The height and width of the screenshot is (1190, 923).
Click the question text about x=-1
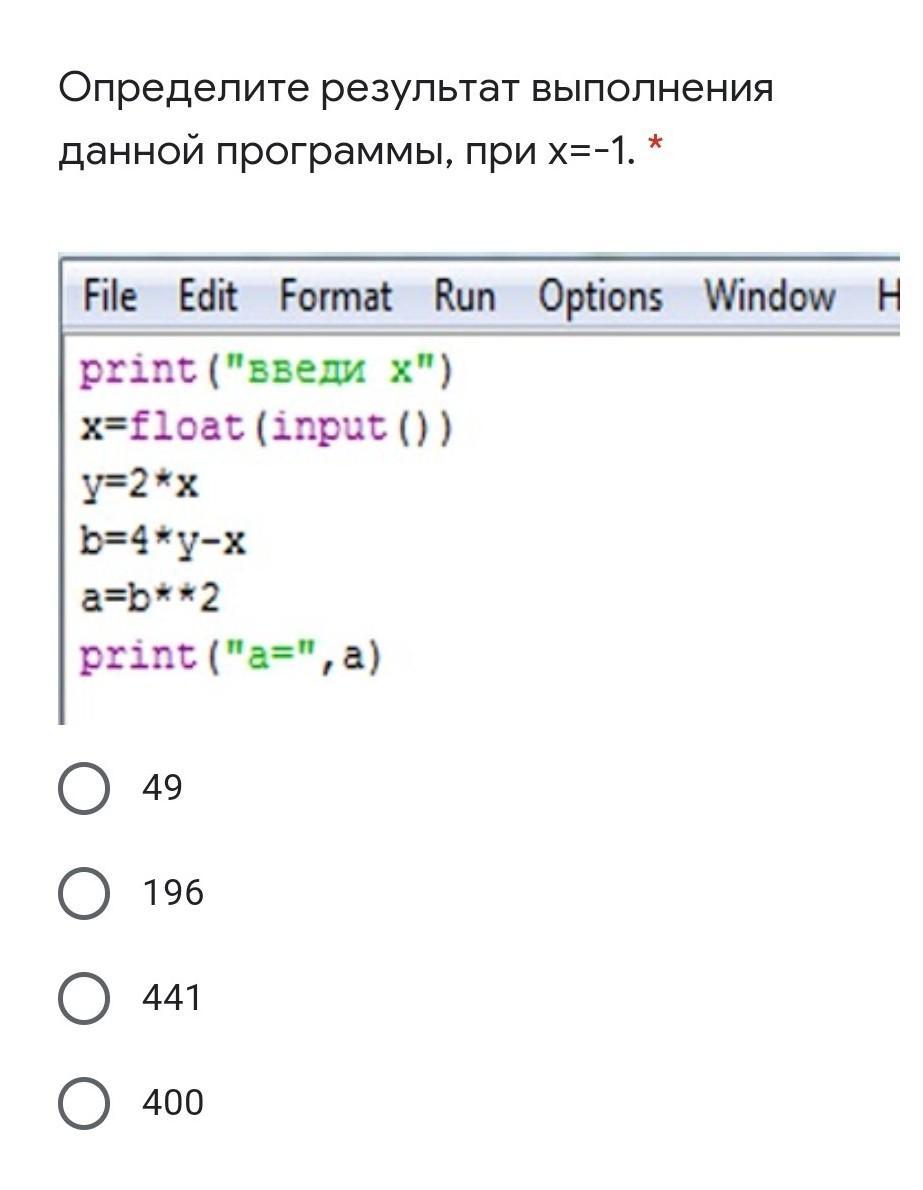pyautogui.click(x=415, y=120)
